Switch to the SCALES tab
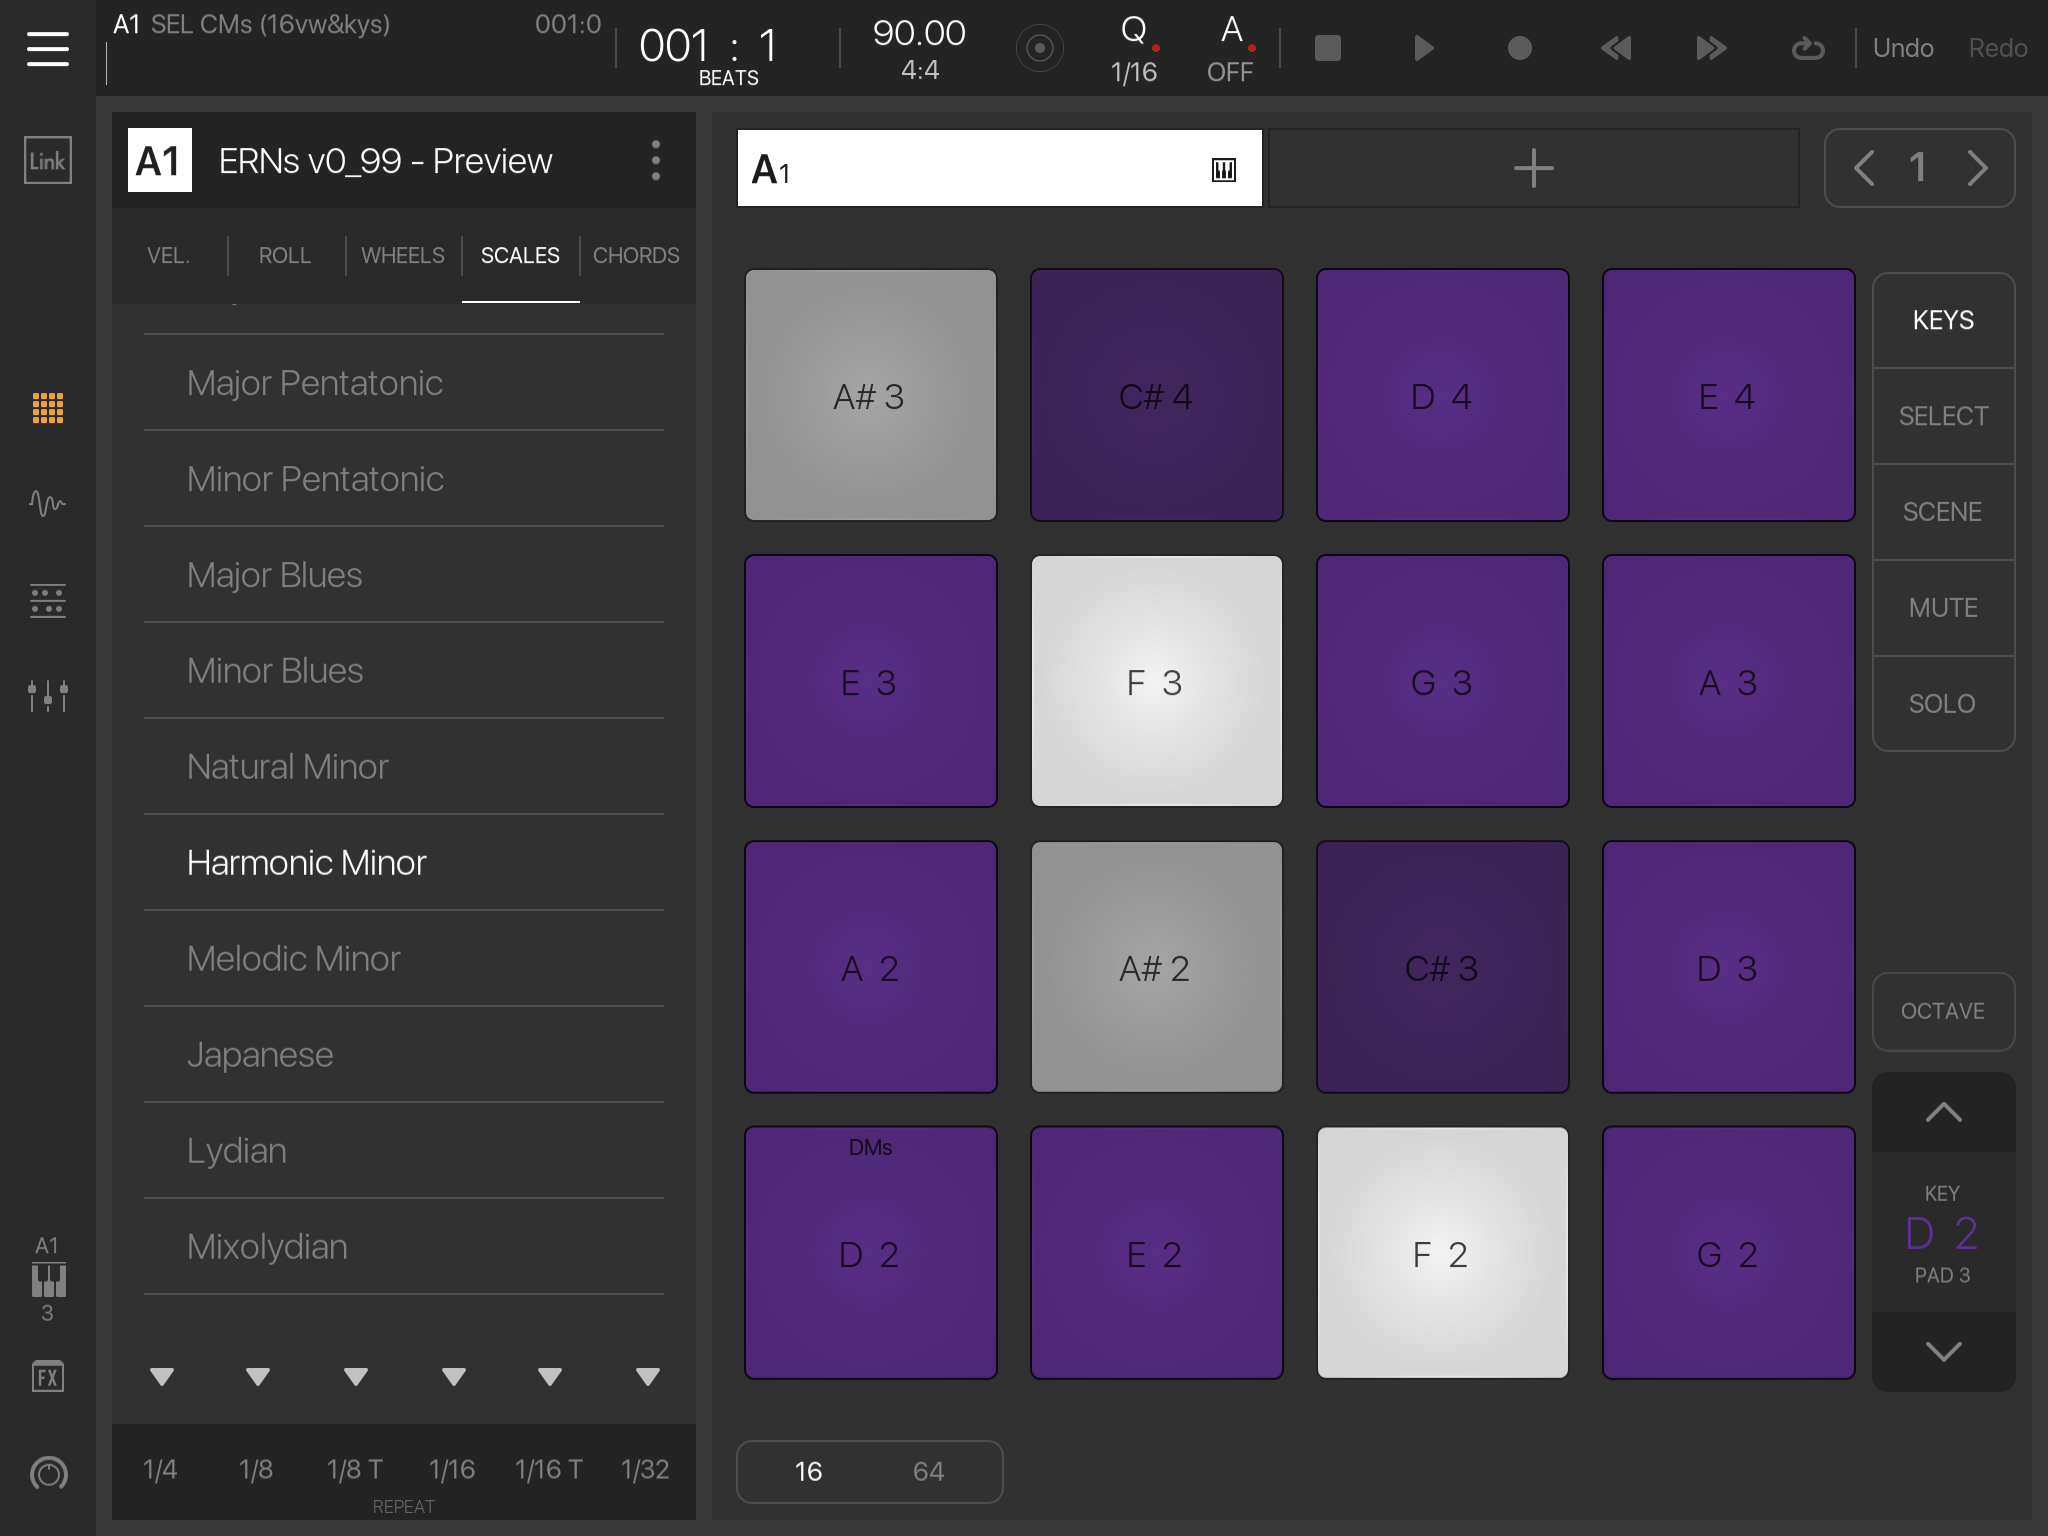2048x1536 pixels. point(520,255)
